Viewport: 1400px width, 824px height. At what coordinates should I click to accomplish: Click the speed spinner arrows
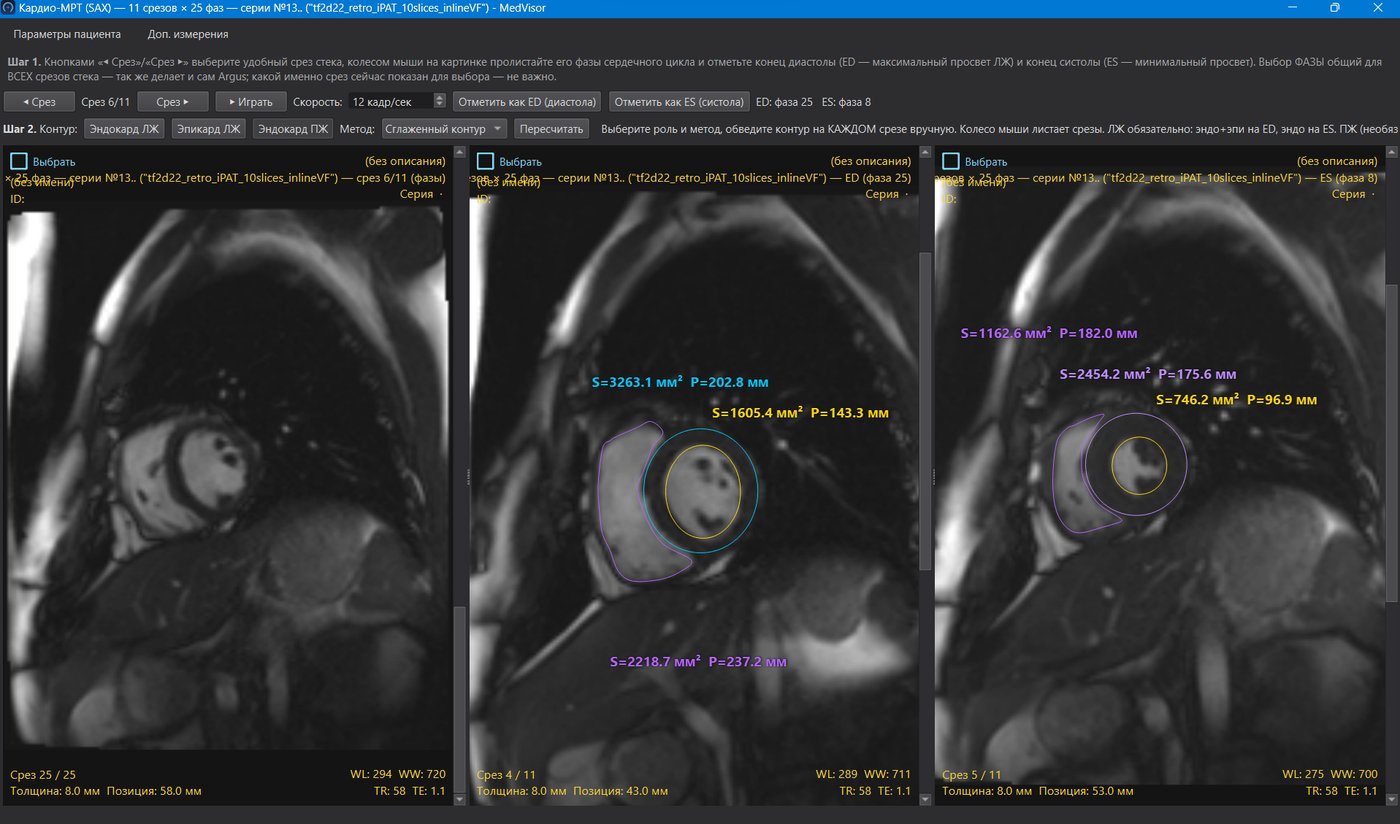click(x=440, y=102)
